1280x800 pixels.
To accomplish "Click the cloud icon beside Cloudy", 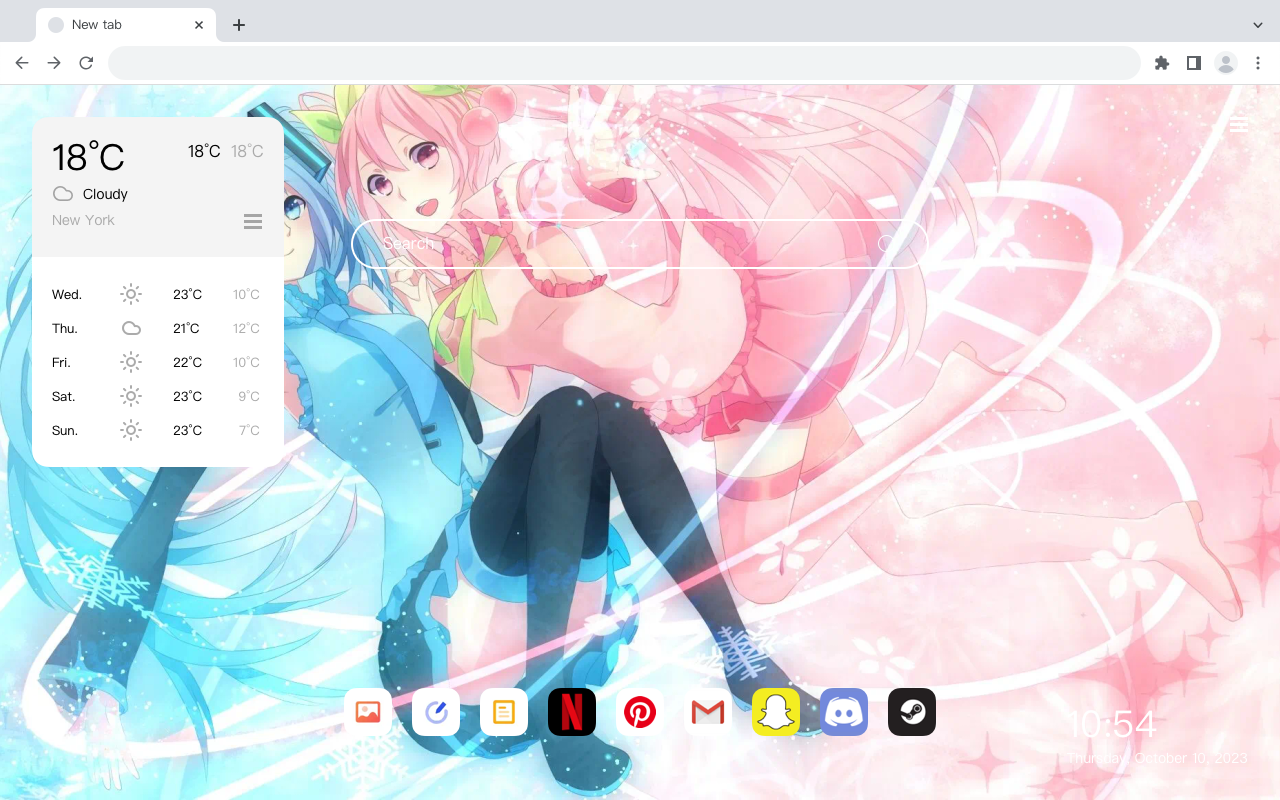I will click(63, 194).
